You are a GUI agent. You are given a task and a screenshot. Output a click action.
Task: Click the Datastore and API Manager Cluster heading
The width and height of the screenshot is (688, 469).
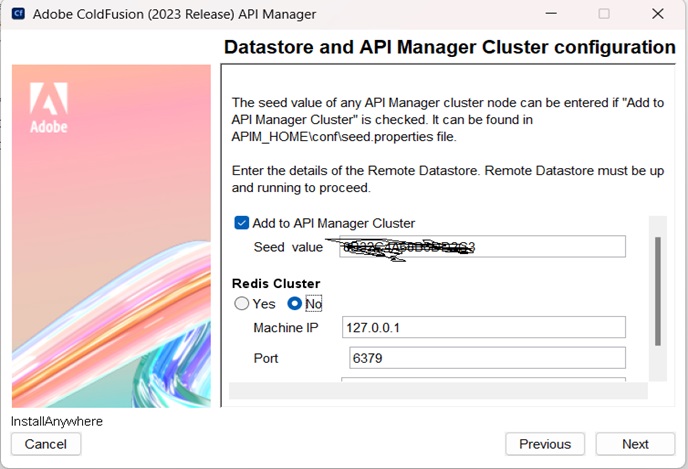click(x=449, y=47)
